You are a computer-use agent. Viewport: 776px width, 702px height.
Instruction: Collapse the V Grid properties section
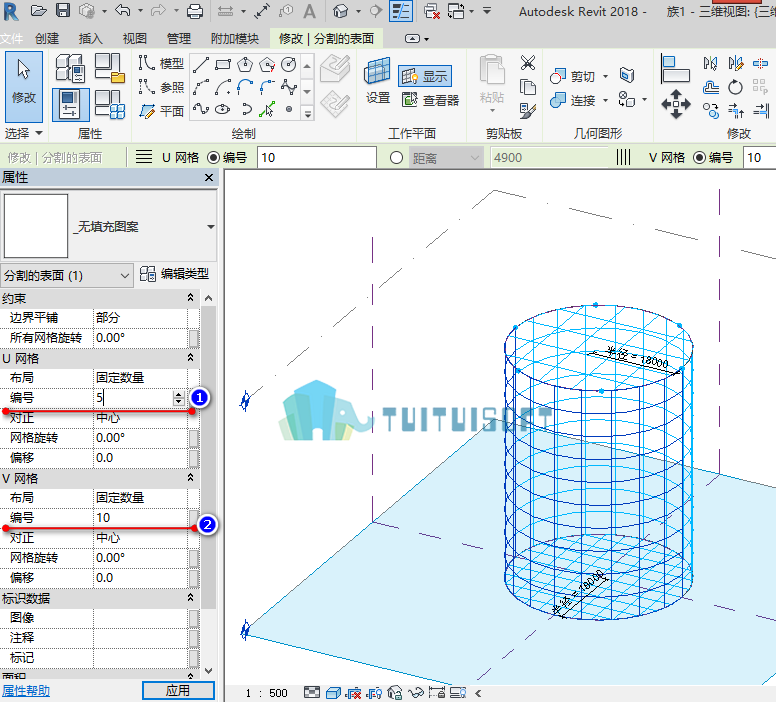pyautogui.click(x=190, y=477)
